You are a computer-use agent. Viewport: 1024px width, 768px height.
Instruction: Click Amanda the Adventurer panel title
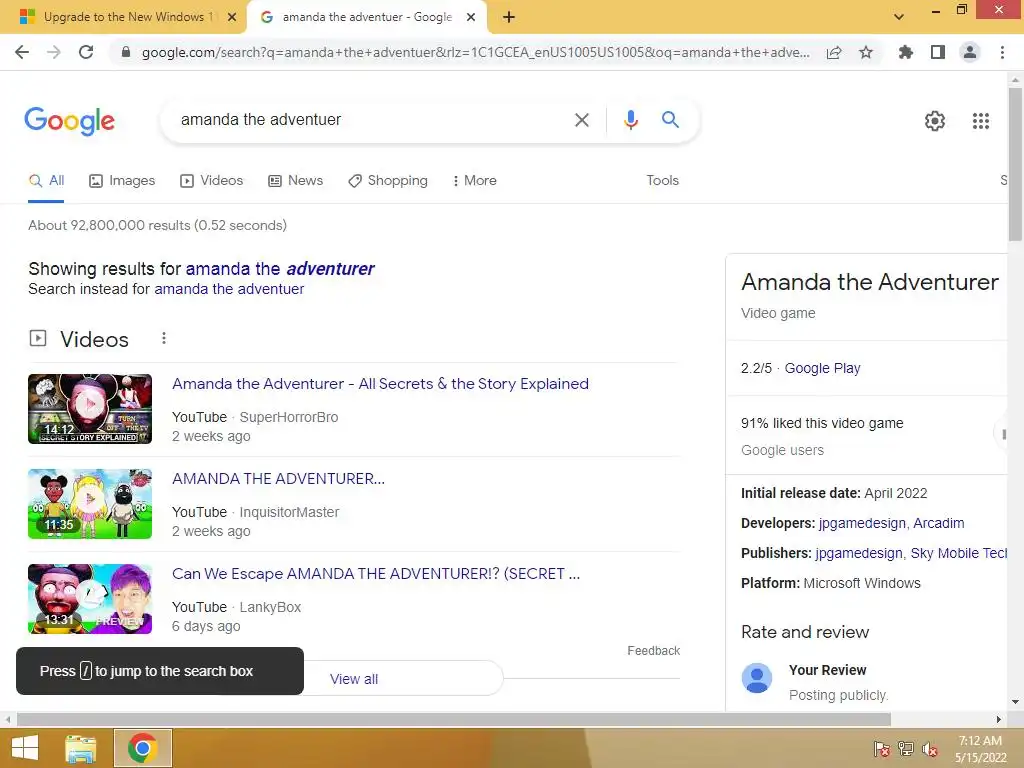[x=870, y=282]
